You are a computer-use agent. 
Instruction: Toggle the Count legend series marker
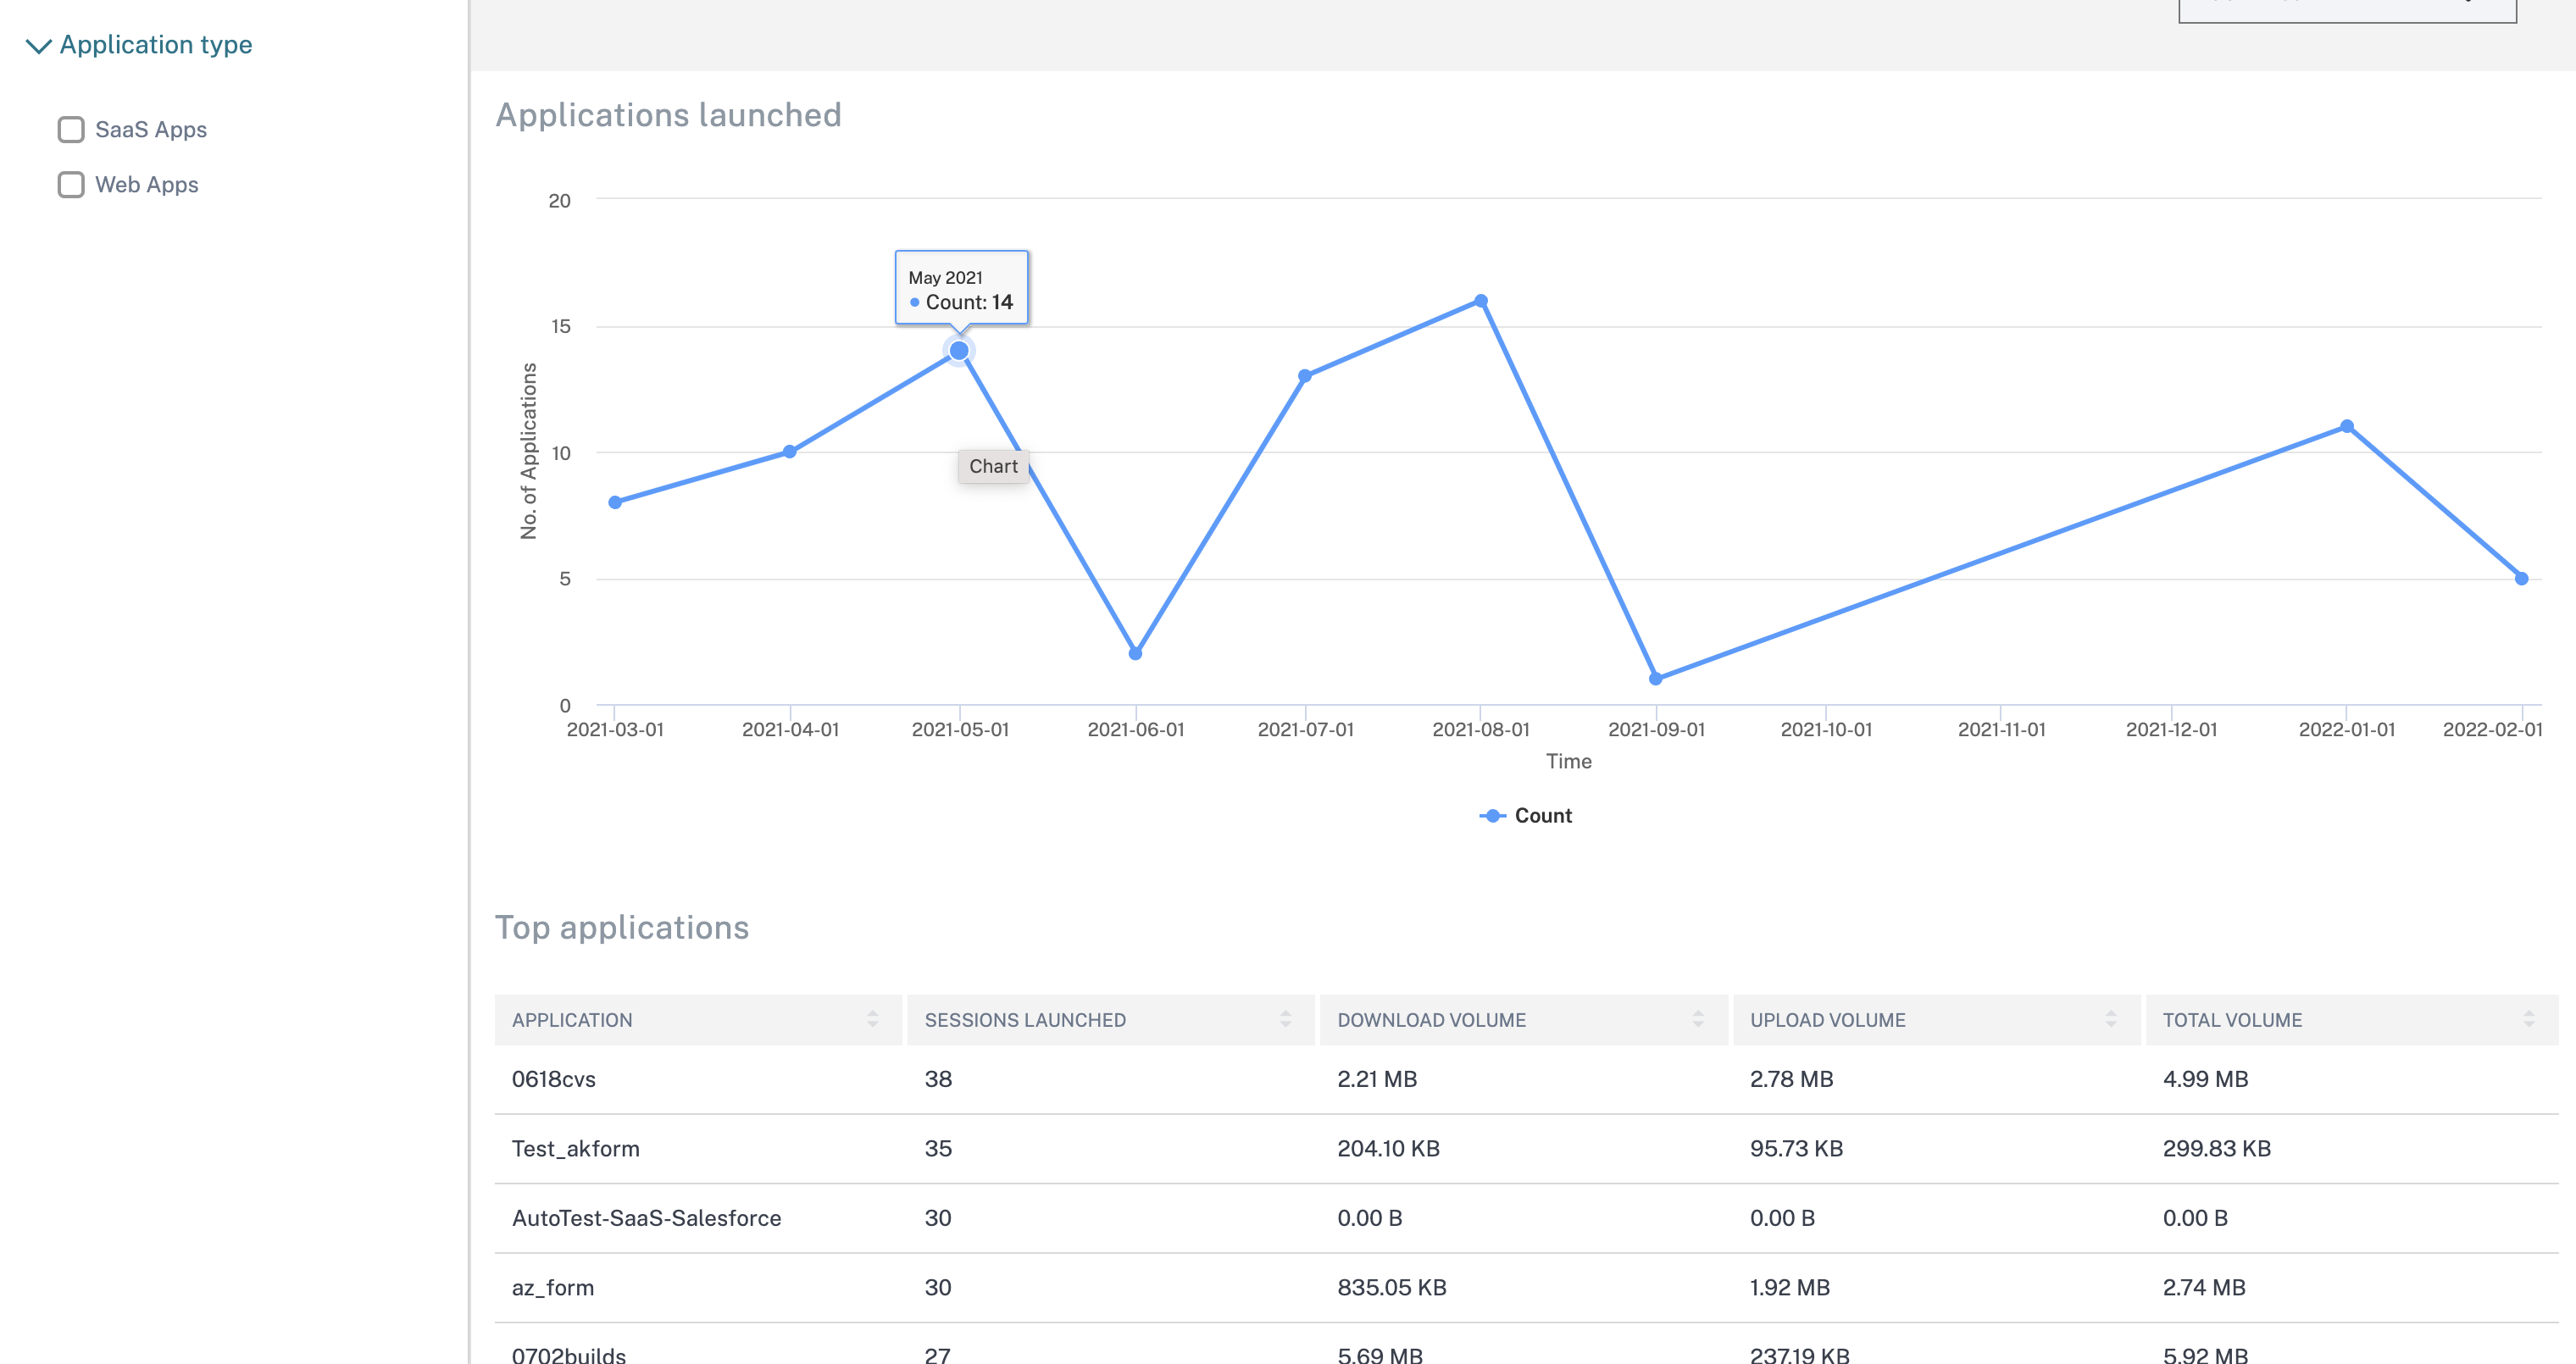[1492, 816]
